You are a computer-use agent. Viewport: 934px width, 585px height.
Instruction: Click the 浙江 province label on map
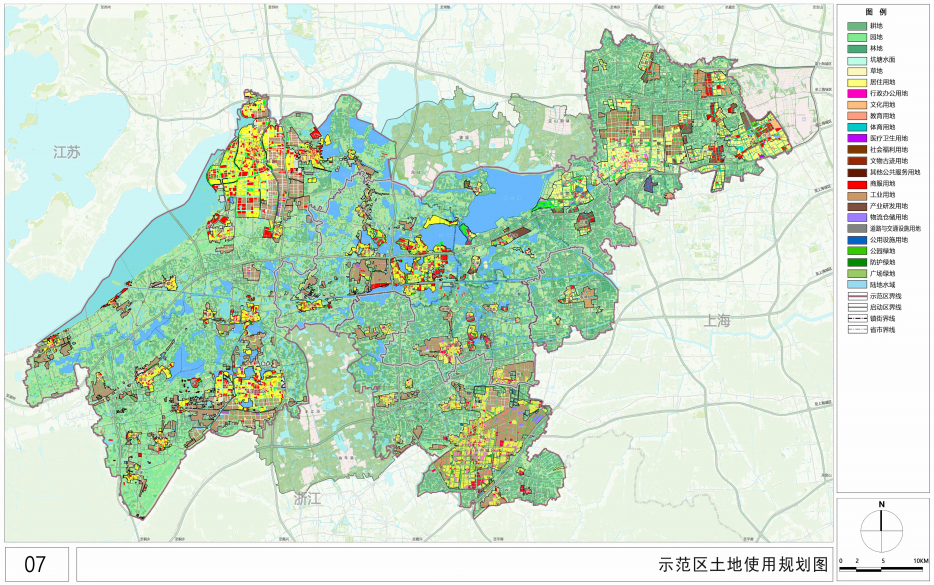[308, 499]
